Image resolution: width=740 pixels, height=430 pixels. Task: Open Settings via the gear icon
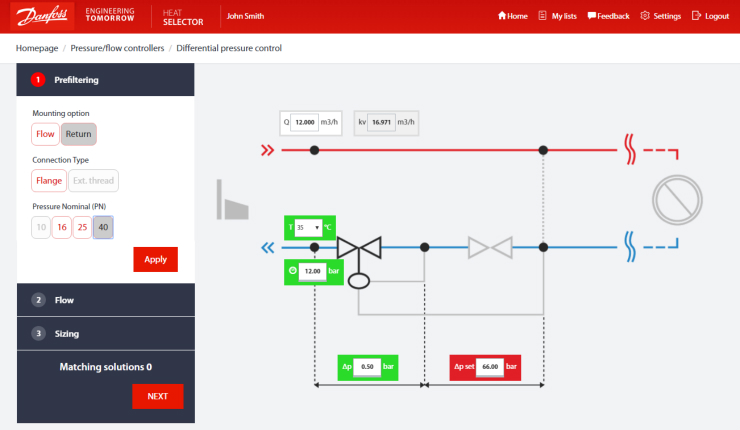(645, 16)
